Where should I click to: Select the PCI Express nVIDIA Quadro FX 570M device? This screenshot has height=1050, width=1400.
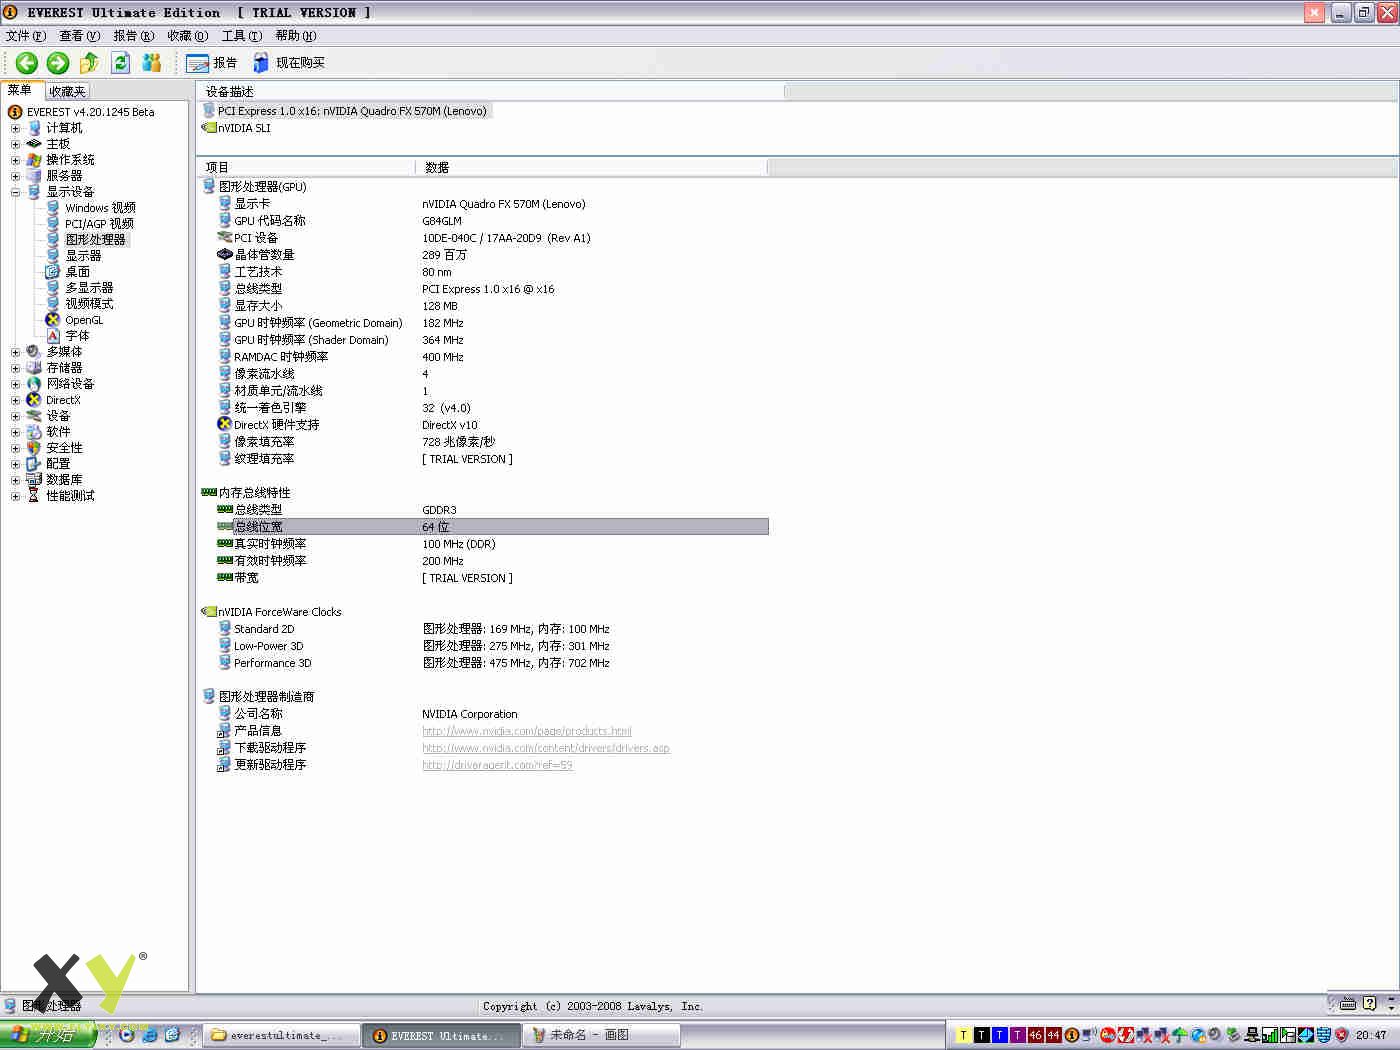click(346, 111)
